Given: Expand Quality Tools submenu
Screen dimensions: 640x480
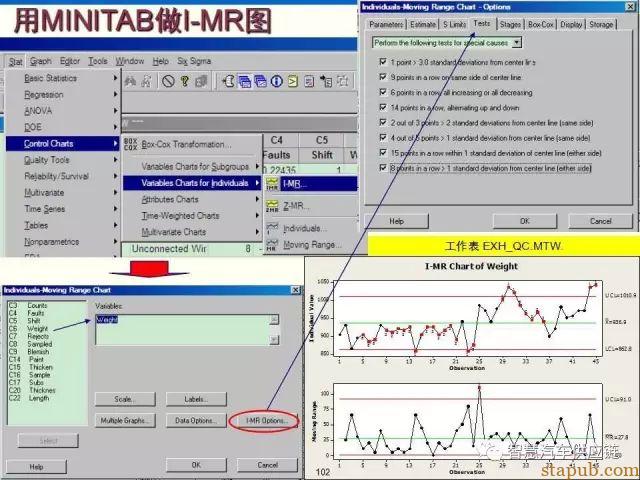Looking at the screenshot, I should point(62,160).
